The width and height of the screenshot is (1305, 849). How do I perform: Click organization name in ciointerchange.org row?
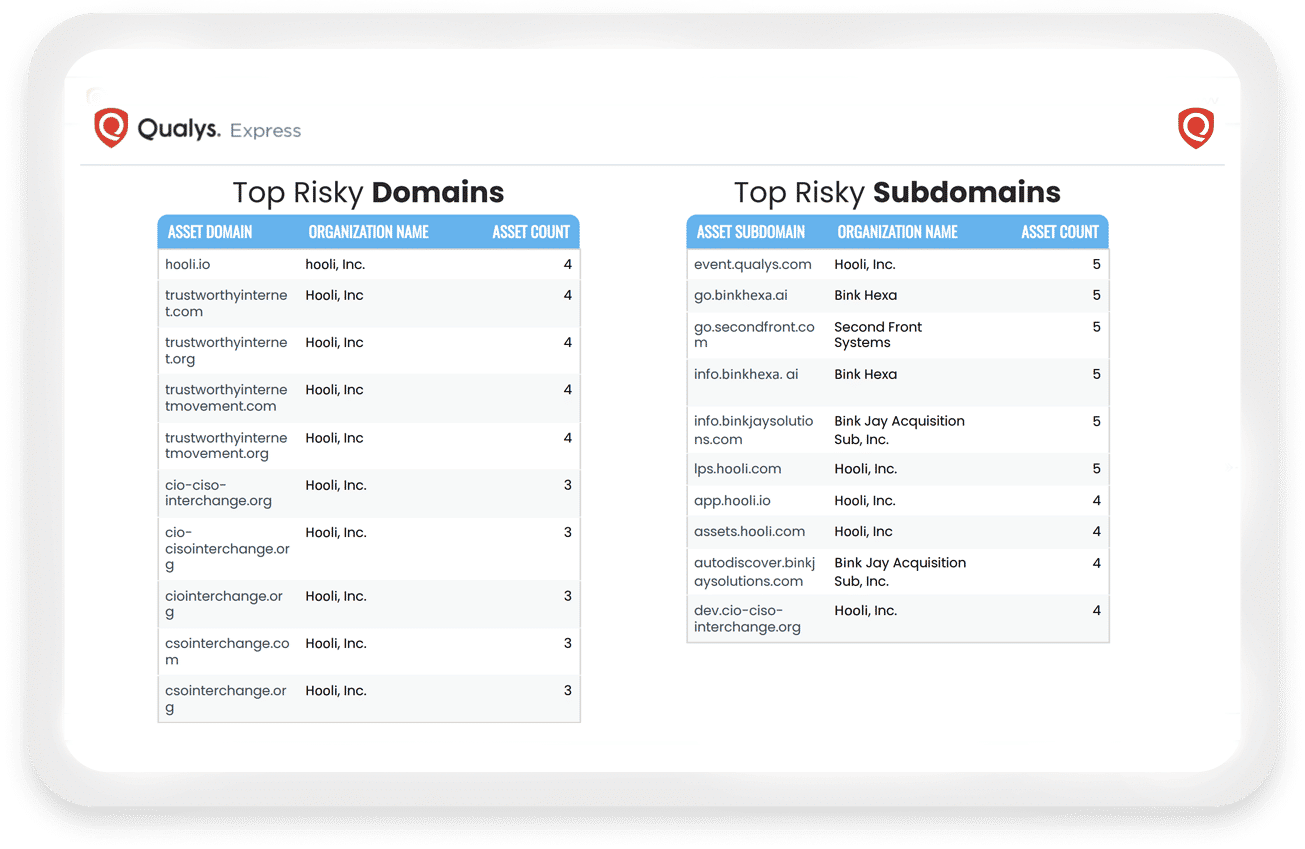click(336, 596)
